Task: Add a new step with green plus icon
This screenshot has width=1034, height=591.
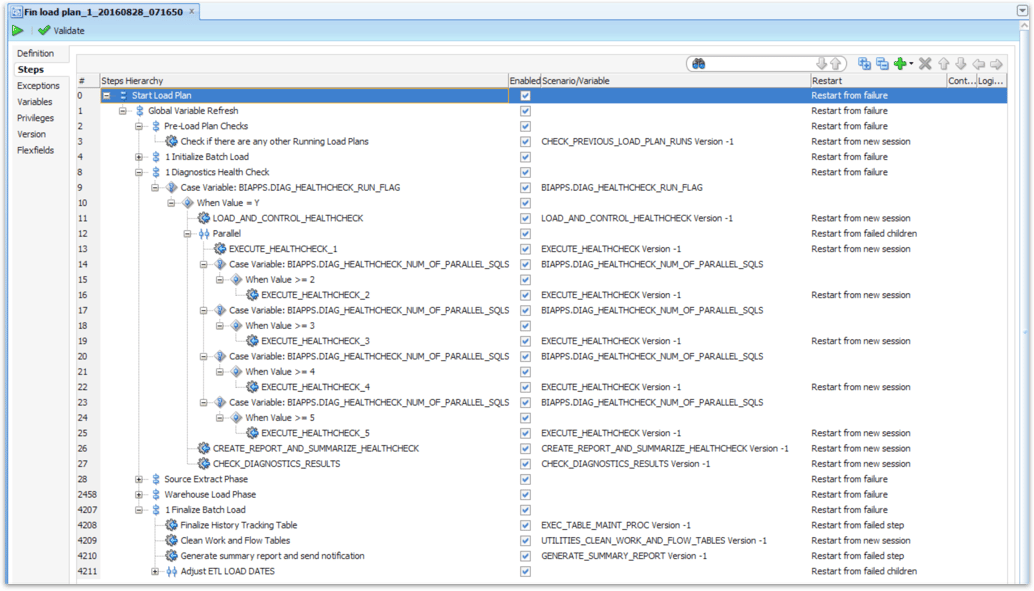Action: pos(900,63)
